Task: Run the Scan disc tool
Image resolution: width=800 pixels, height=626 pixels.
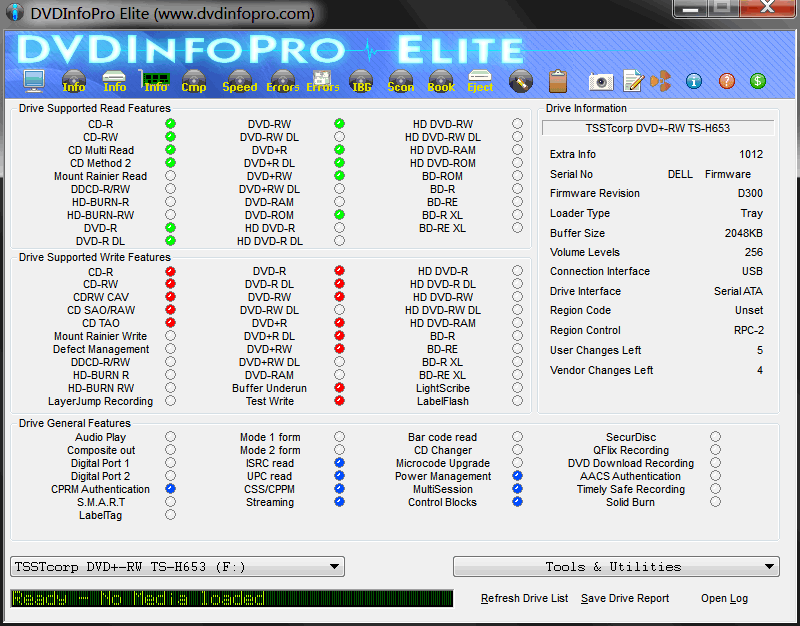Action: 401,82
